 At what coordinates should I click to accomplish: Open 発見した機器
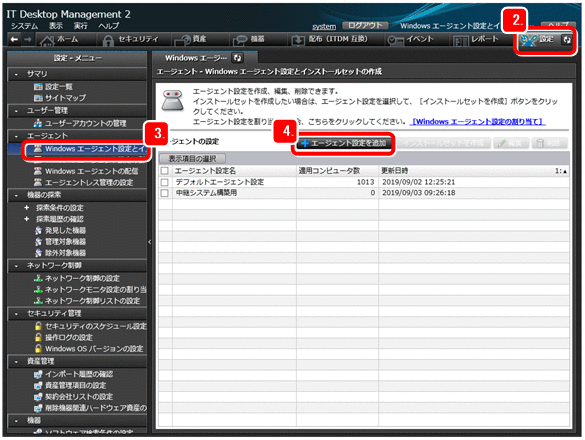[65, 231]
